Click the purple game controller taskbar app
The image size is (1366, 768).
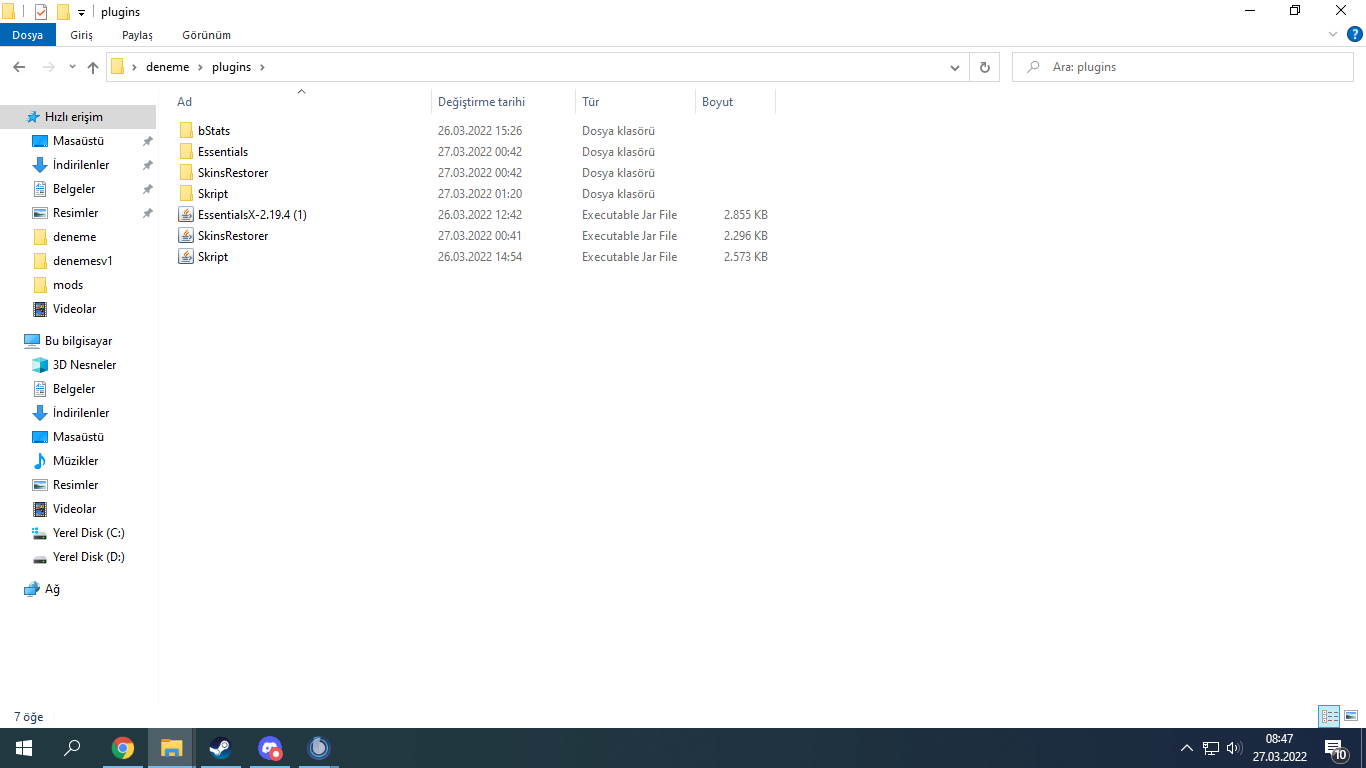(269, 748)
